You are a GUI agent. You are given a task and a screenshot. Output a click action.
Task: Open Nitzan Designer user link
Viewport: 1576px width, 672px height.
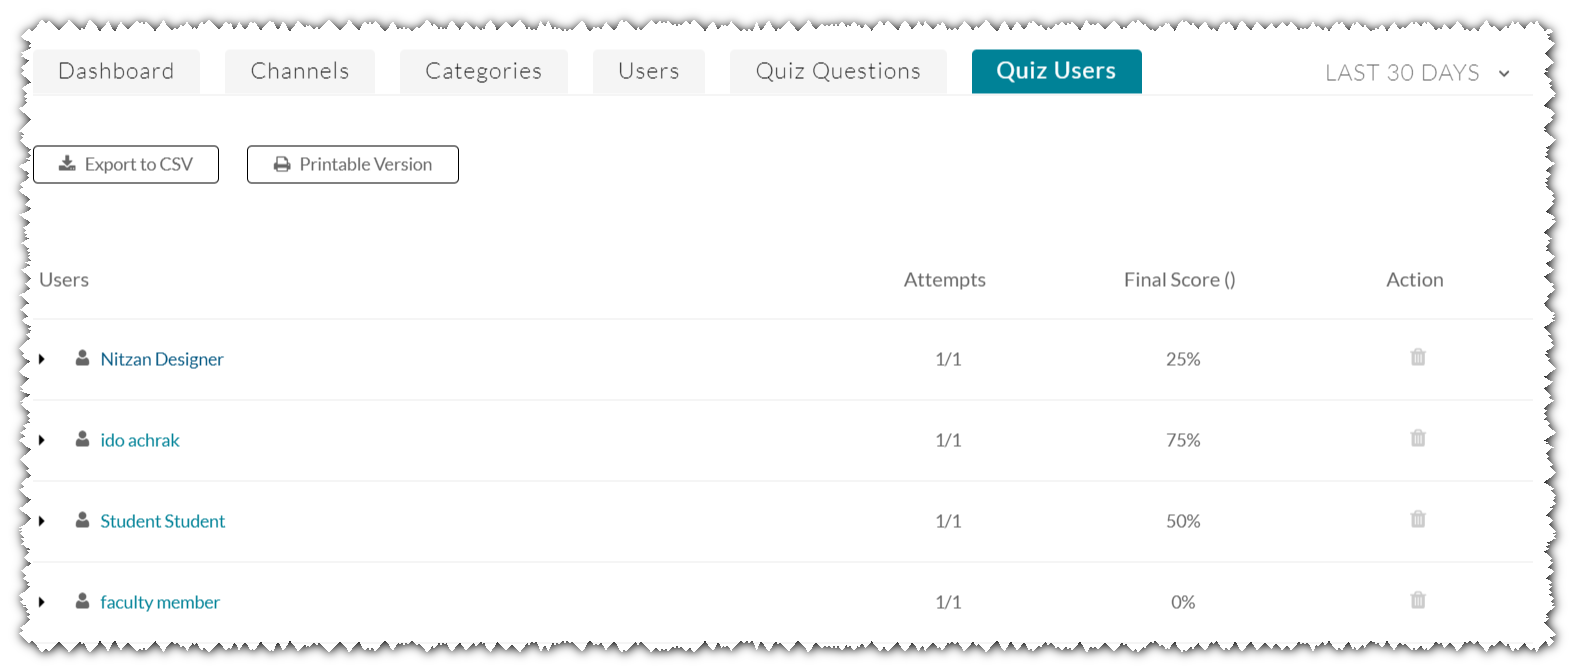click(x=162, y=359)
